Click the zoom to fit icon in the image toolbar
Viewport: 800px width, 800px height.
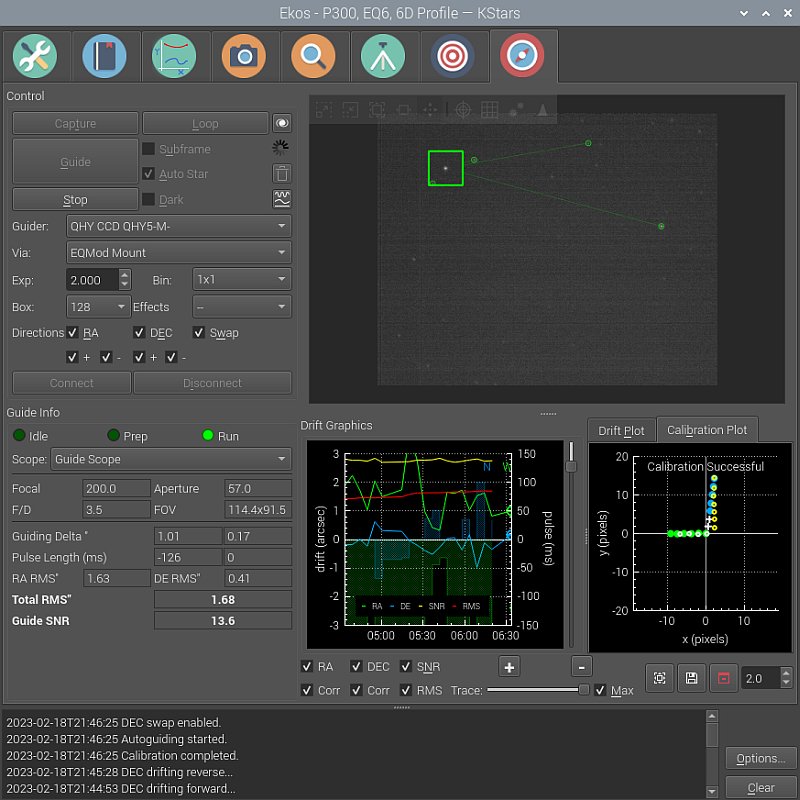[404, 109]
